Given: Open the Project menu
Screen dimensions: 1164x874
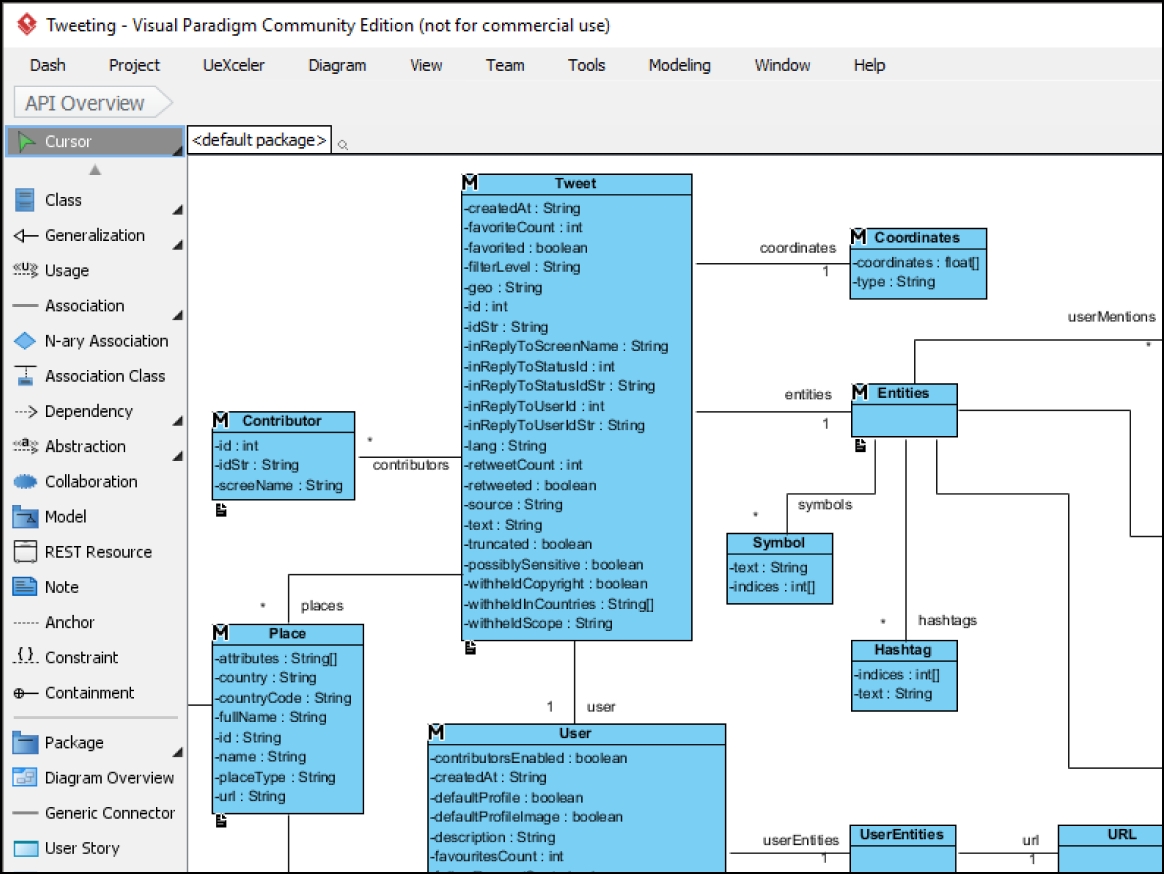Looking at the screenshot, I should tap(134, 65).
